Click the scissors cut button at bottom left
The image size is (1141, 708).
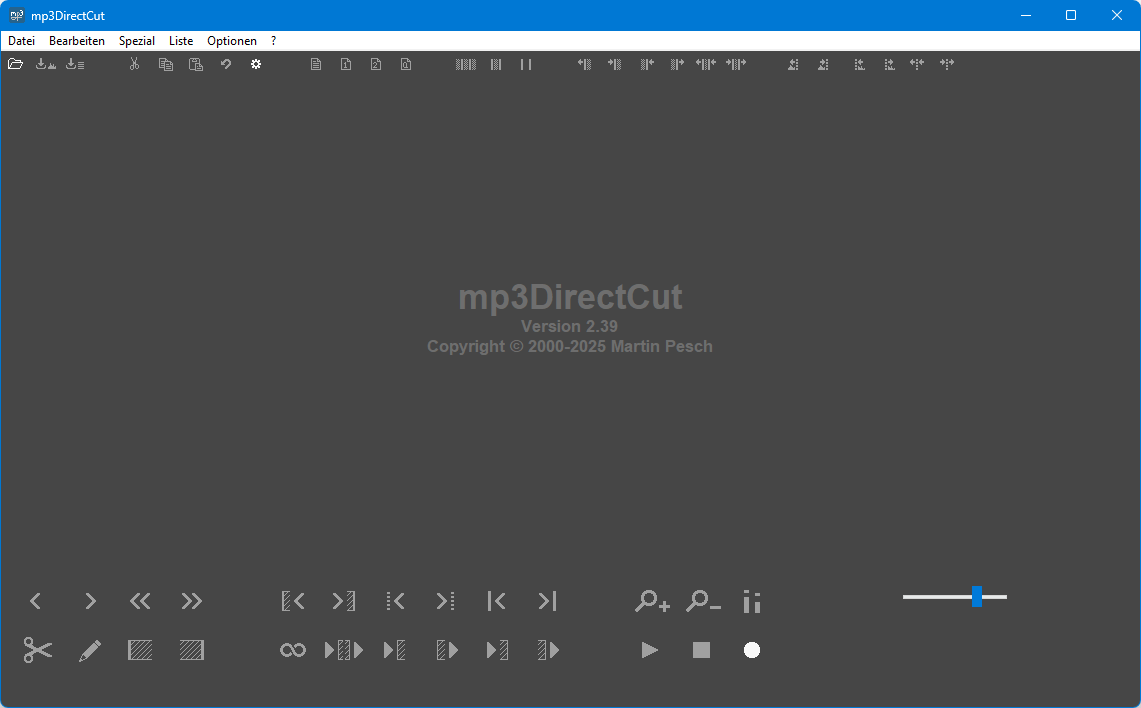coord(38,650)
